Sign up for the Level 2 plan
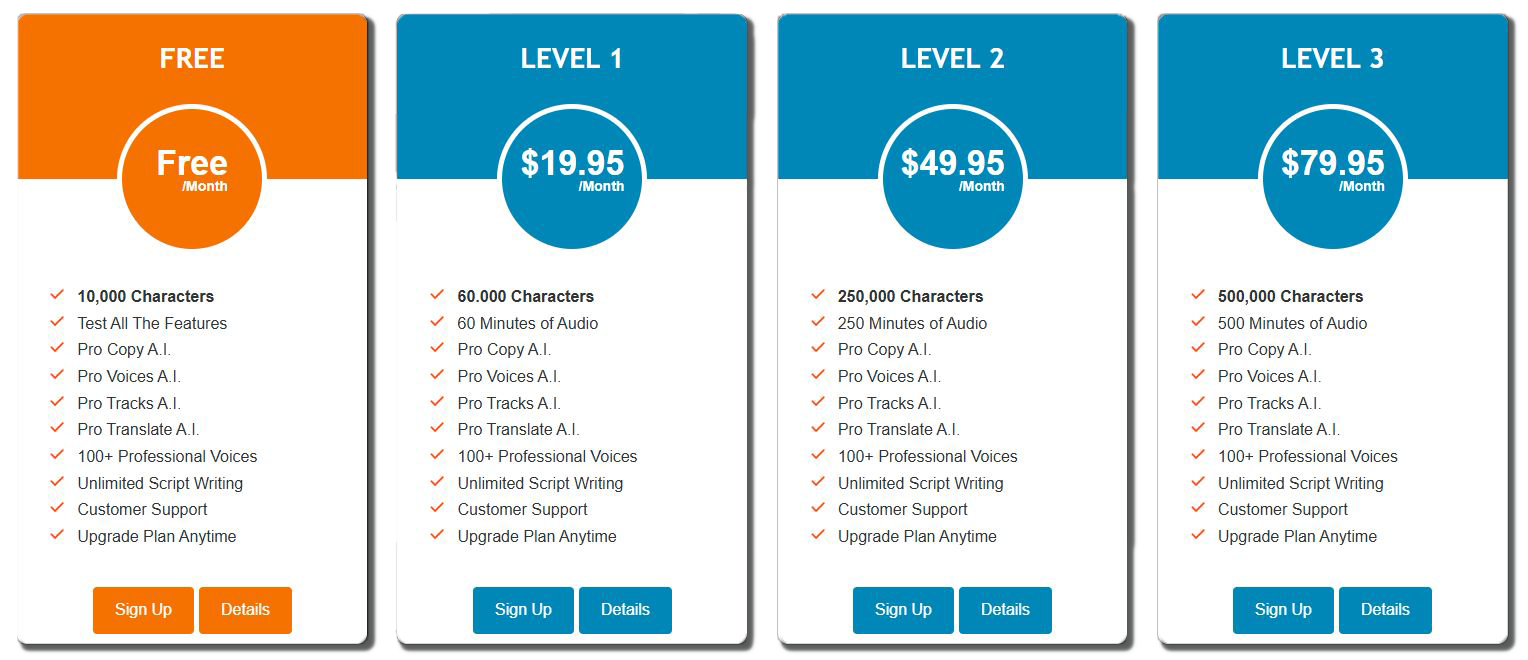The image size is (1528, 660). [x=903, y=610]
